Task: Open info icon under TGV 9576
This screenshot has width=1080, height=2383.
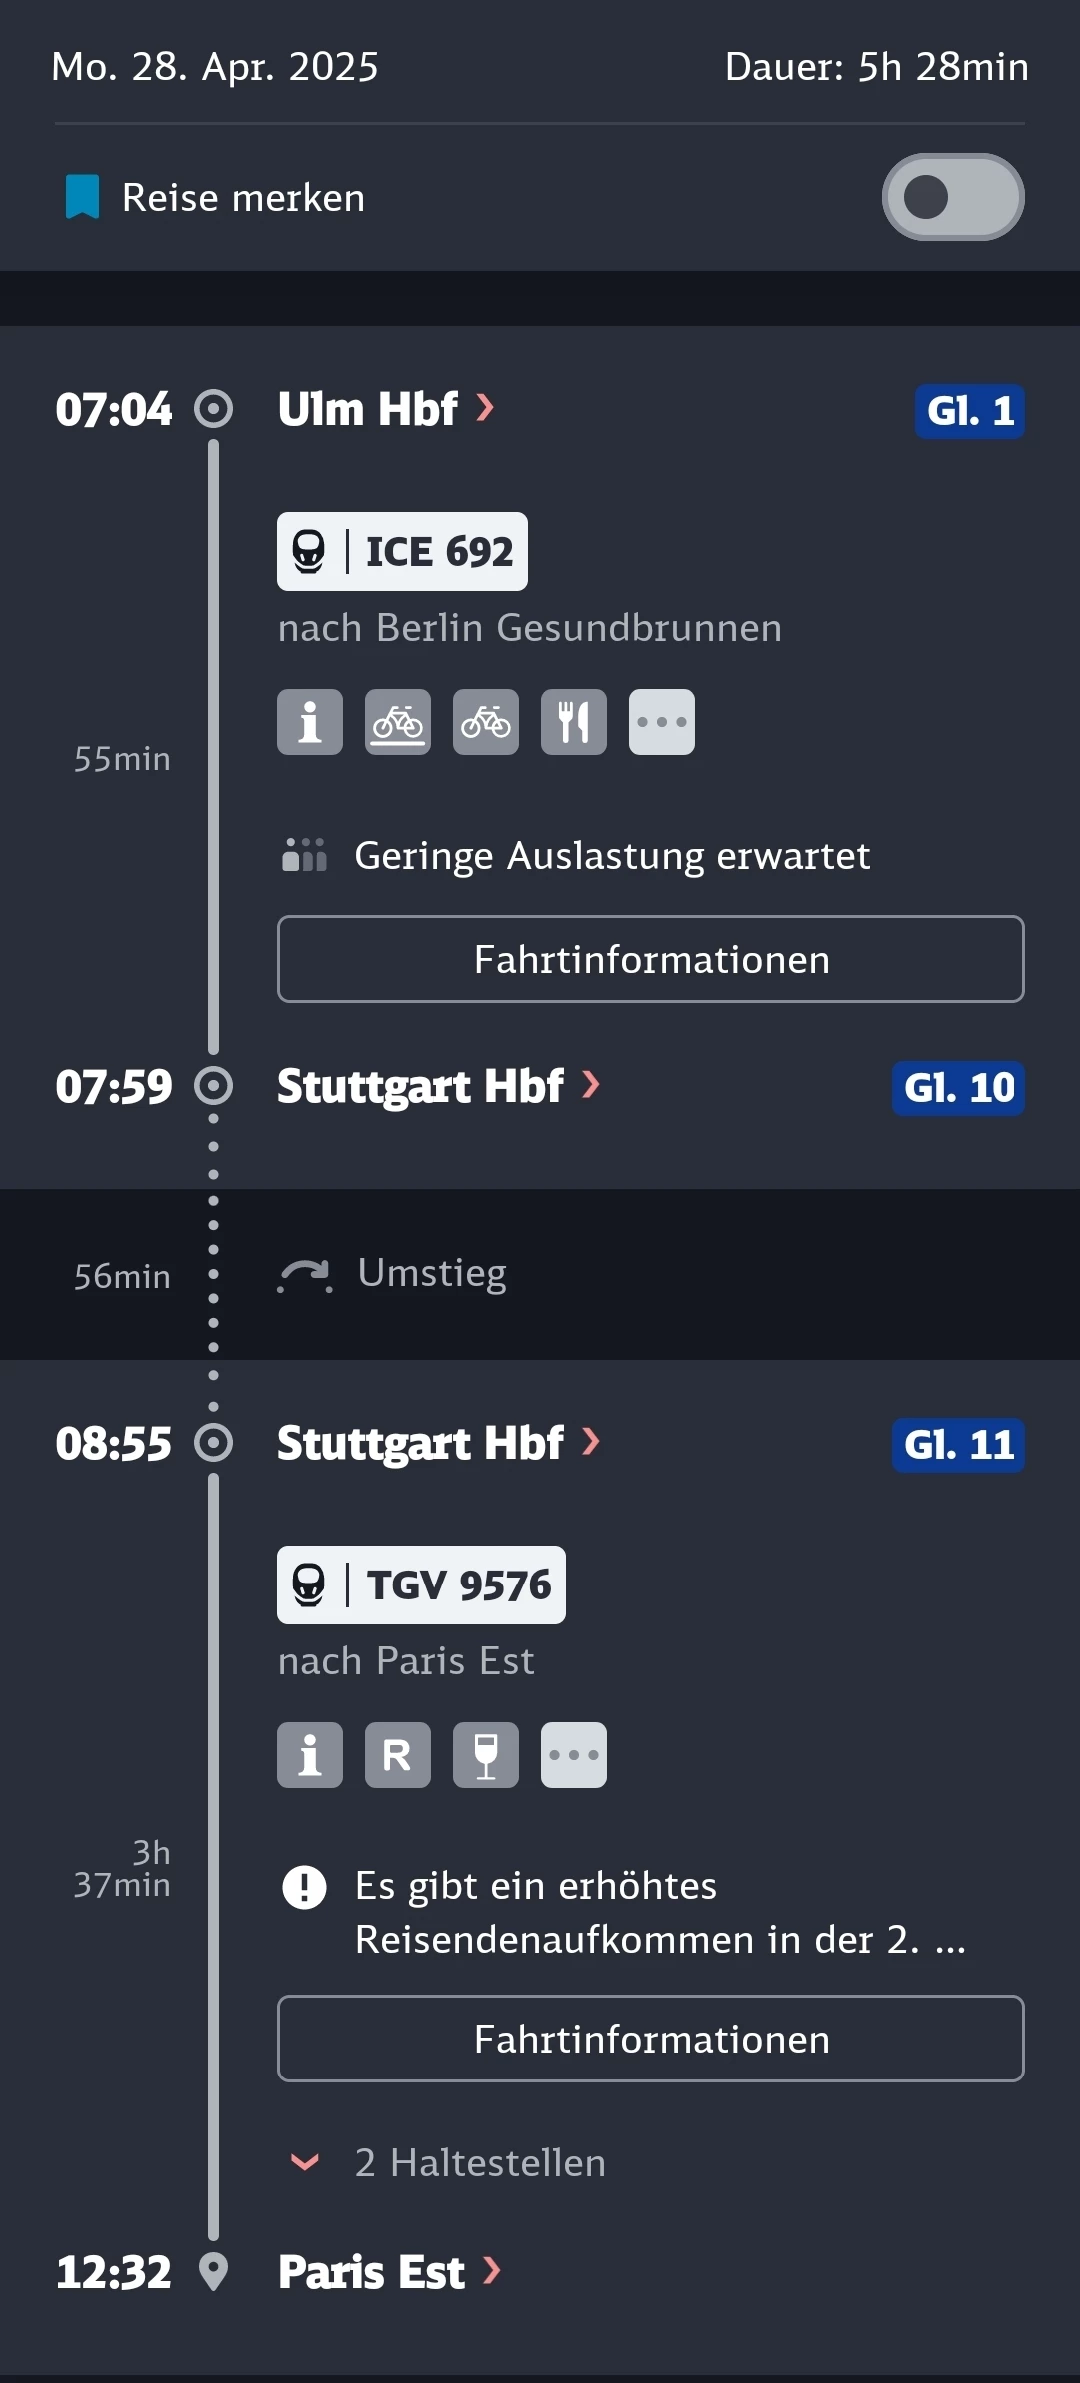Action: [310, 1755]
